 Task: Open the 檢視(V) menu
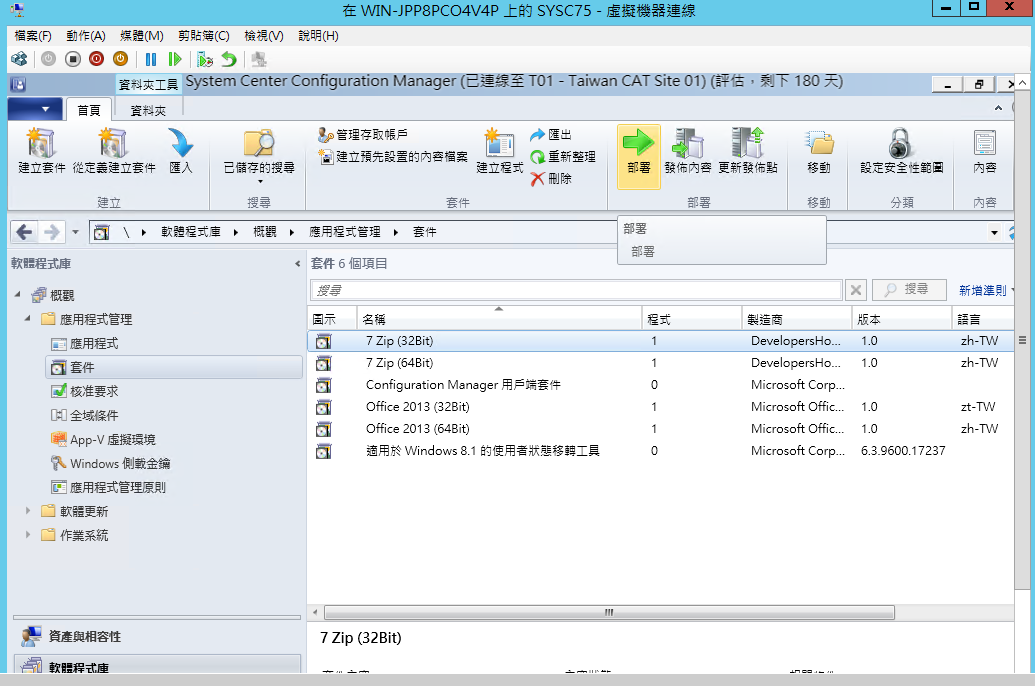[264, 36]
